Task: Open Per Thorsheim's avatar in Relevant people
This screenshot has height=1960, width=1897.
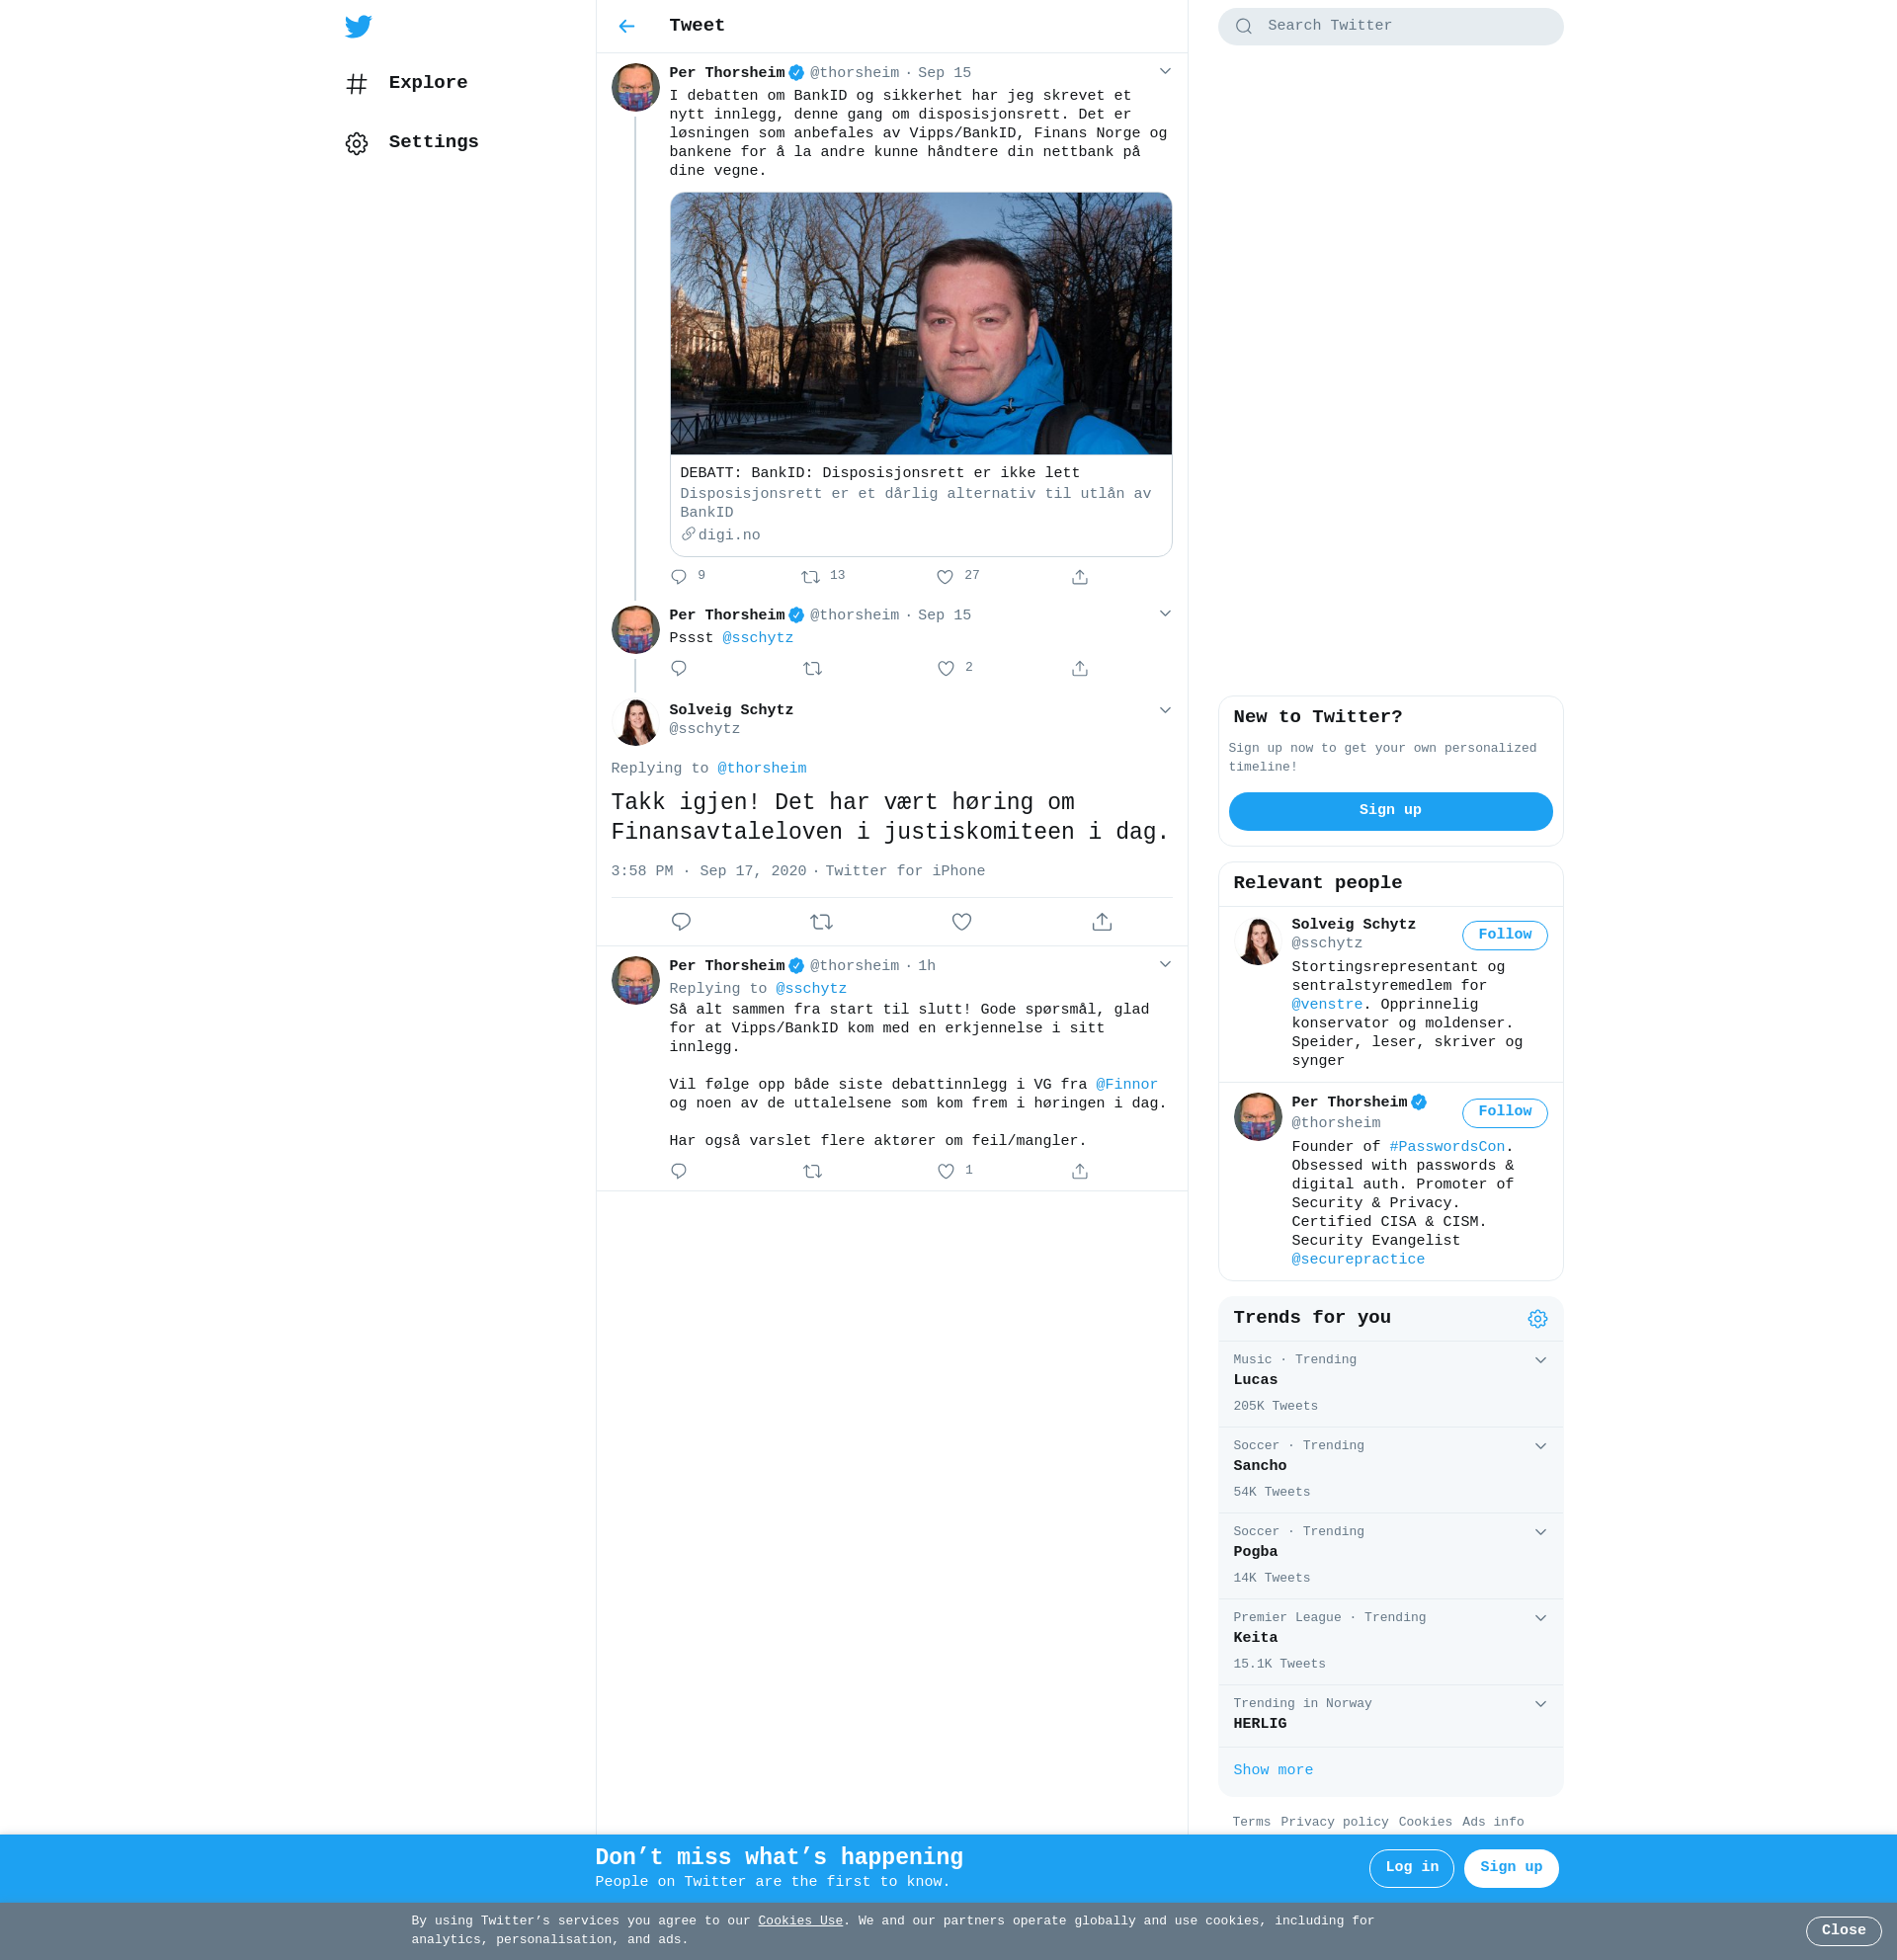Action: [1257, 1117]
